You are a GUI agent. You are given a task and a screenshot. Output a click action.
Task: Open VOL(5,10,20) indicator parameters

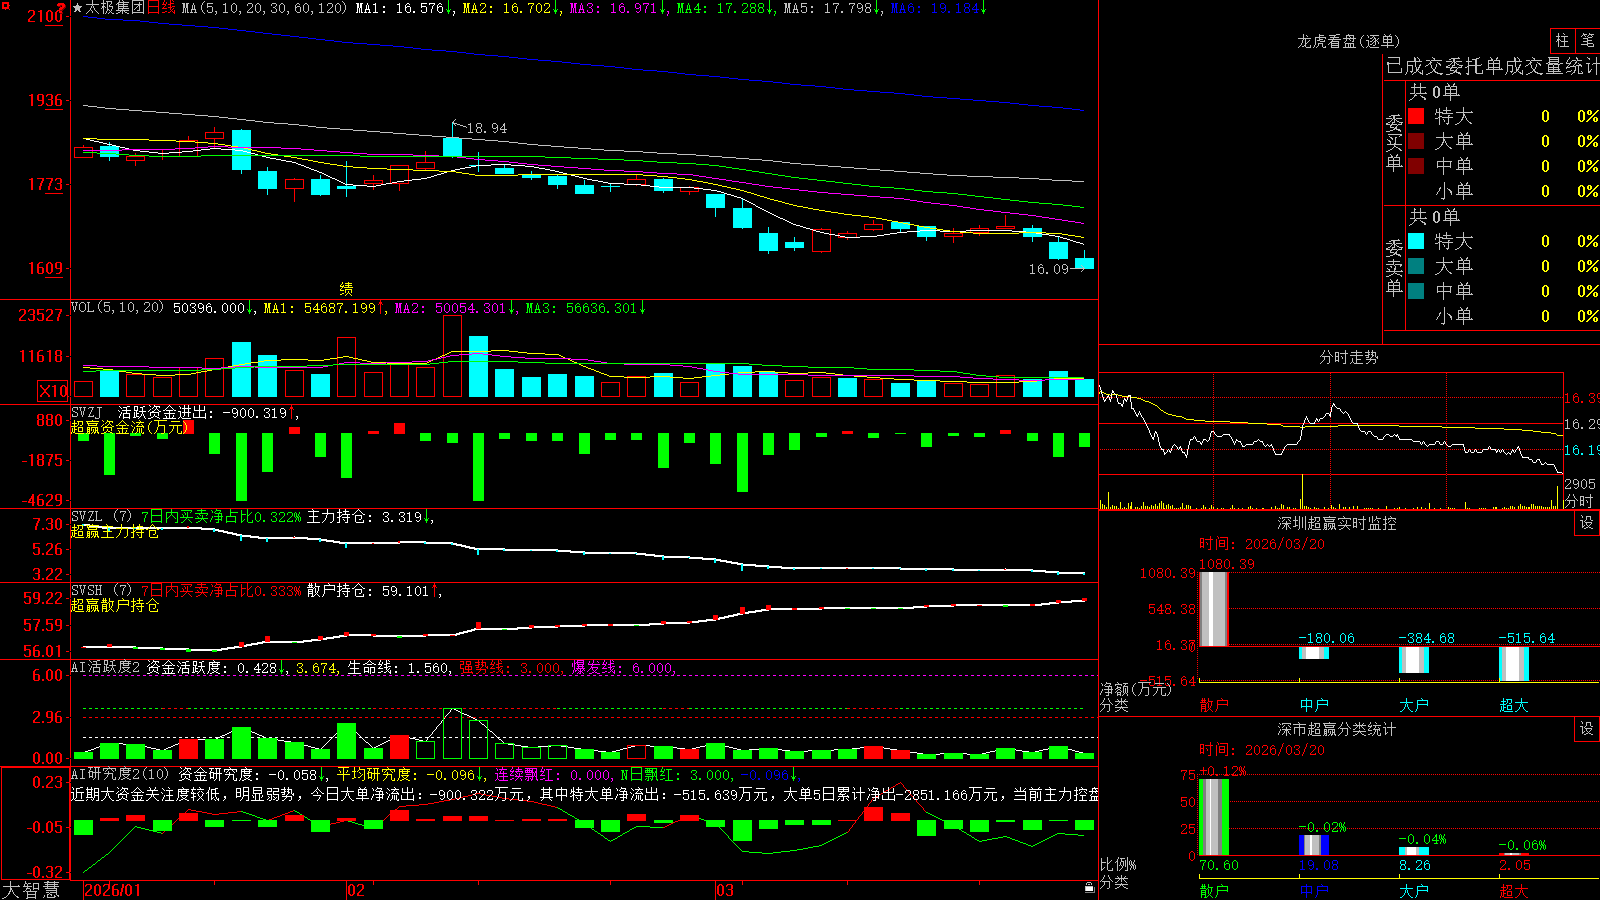(117, 308)
